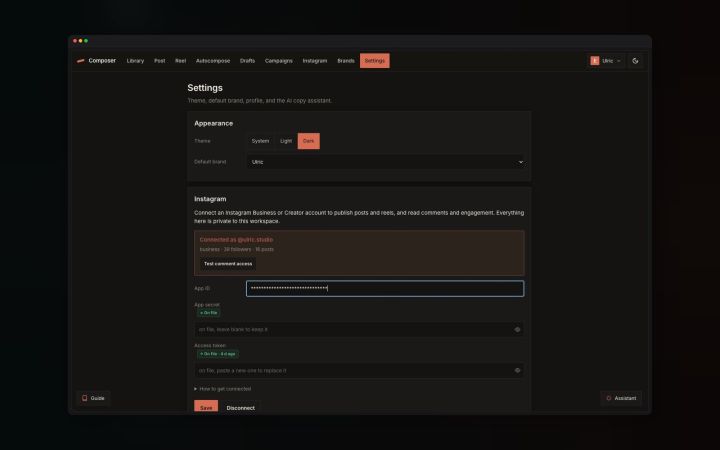Reveal the Access token with eye icon
The image size is (720, 450).
[x=518, y=370]
